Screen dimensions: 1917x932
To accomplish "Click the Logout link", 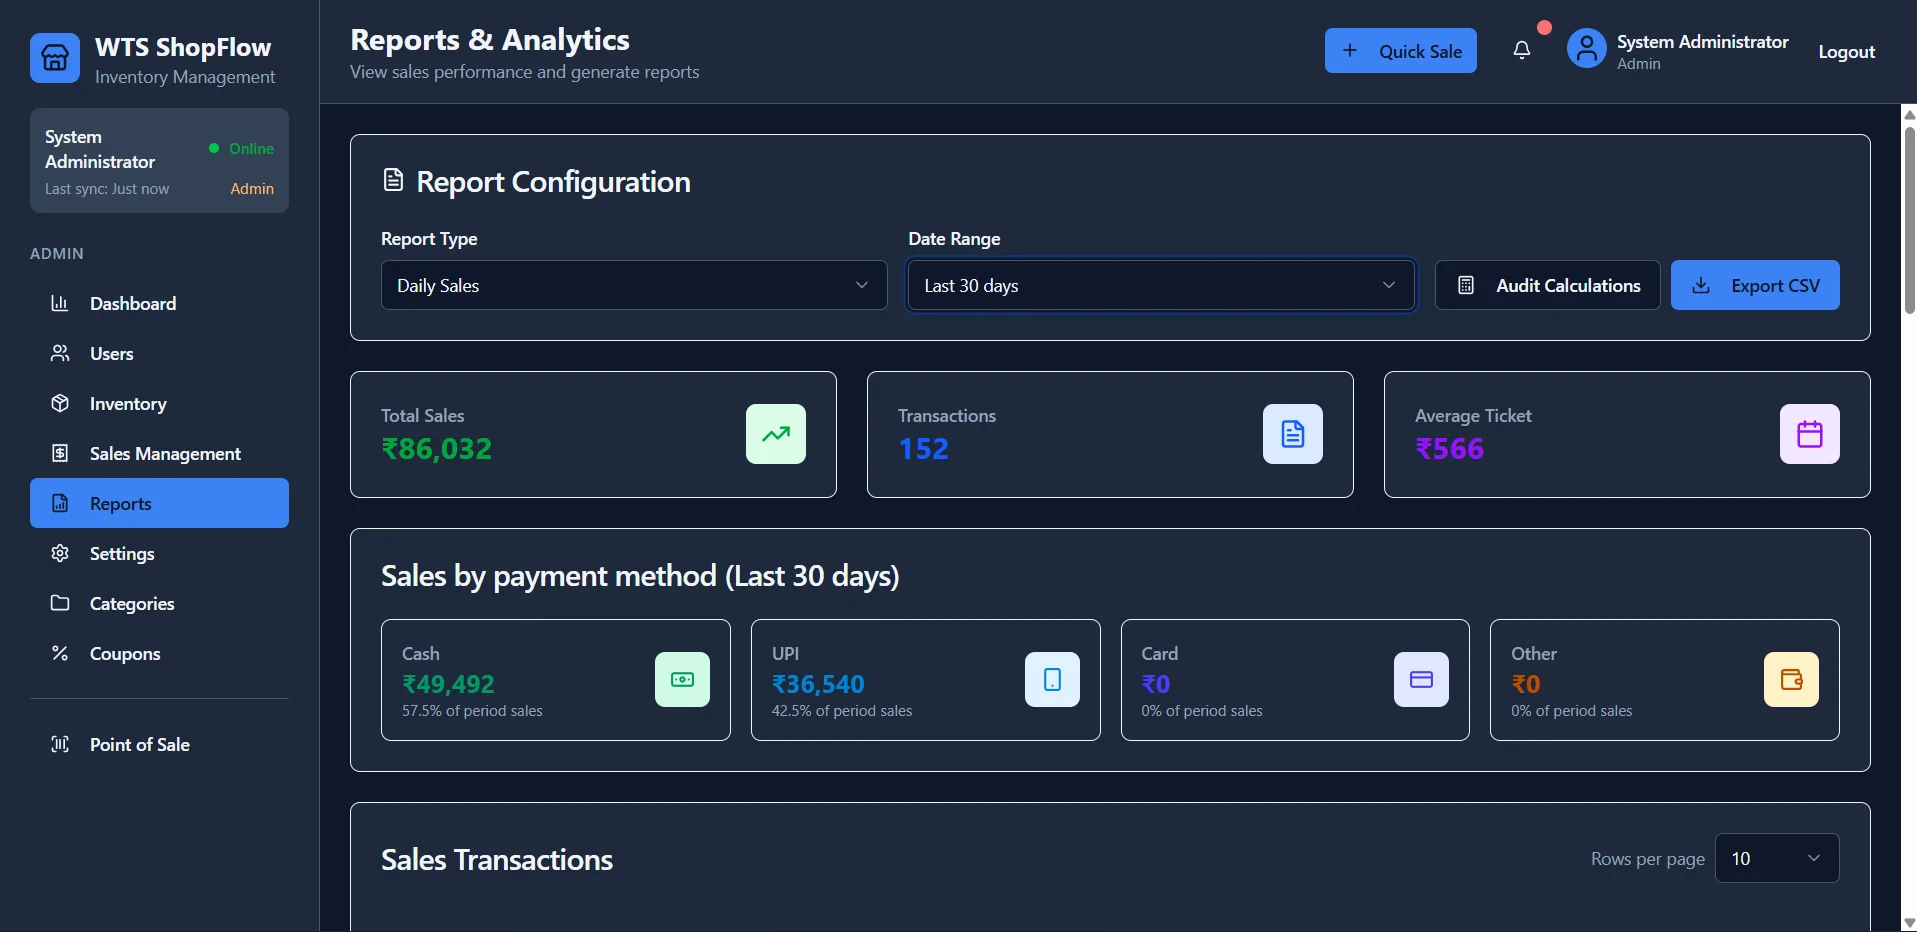I will coord(1846,51).
